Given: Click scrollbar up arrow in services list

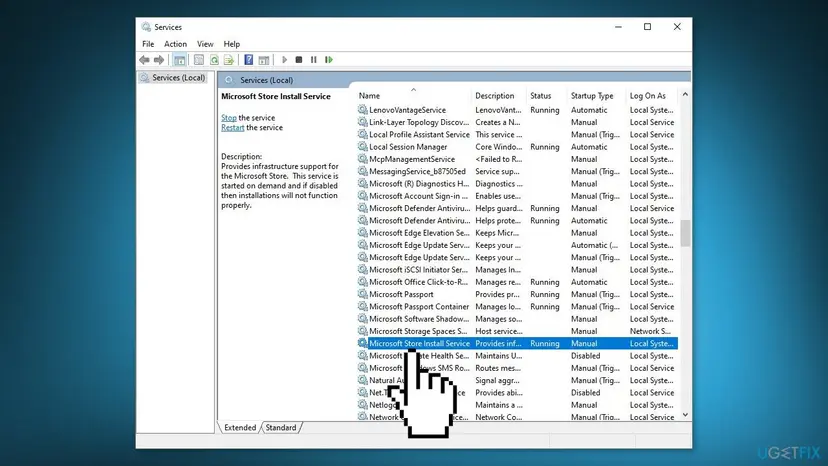Looking at the screenshot, I should pos(685,94).
